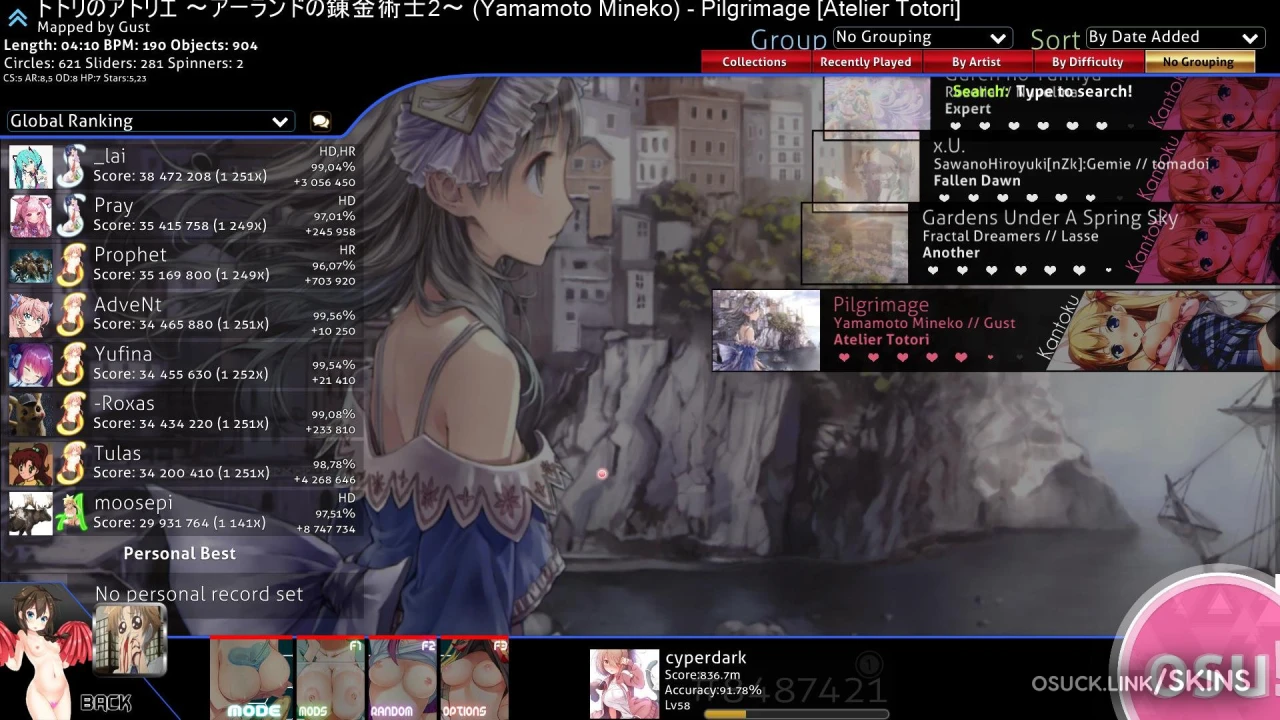
Task: Select the No Grouping tab
Action: 1198,62
